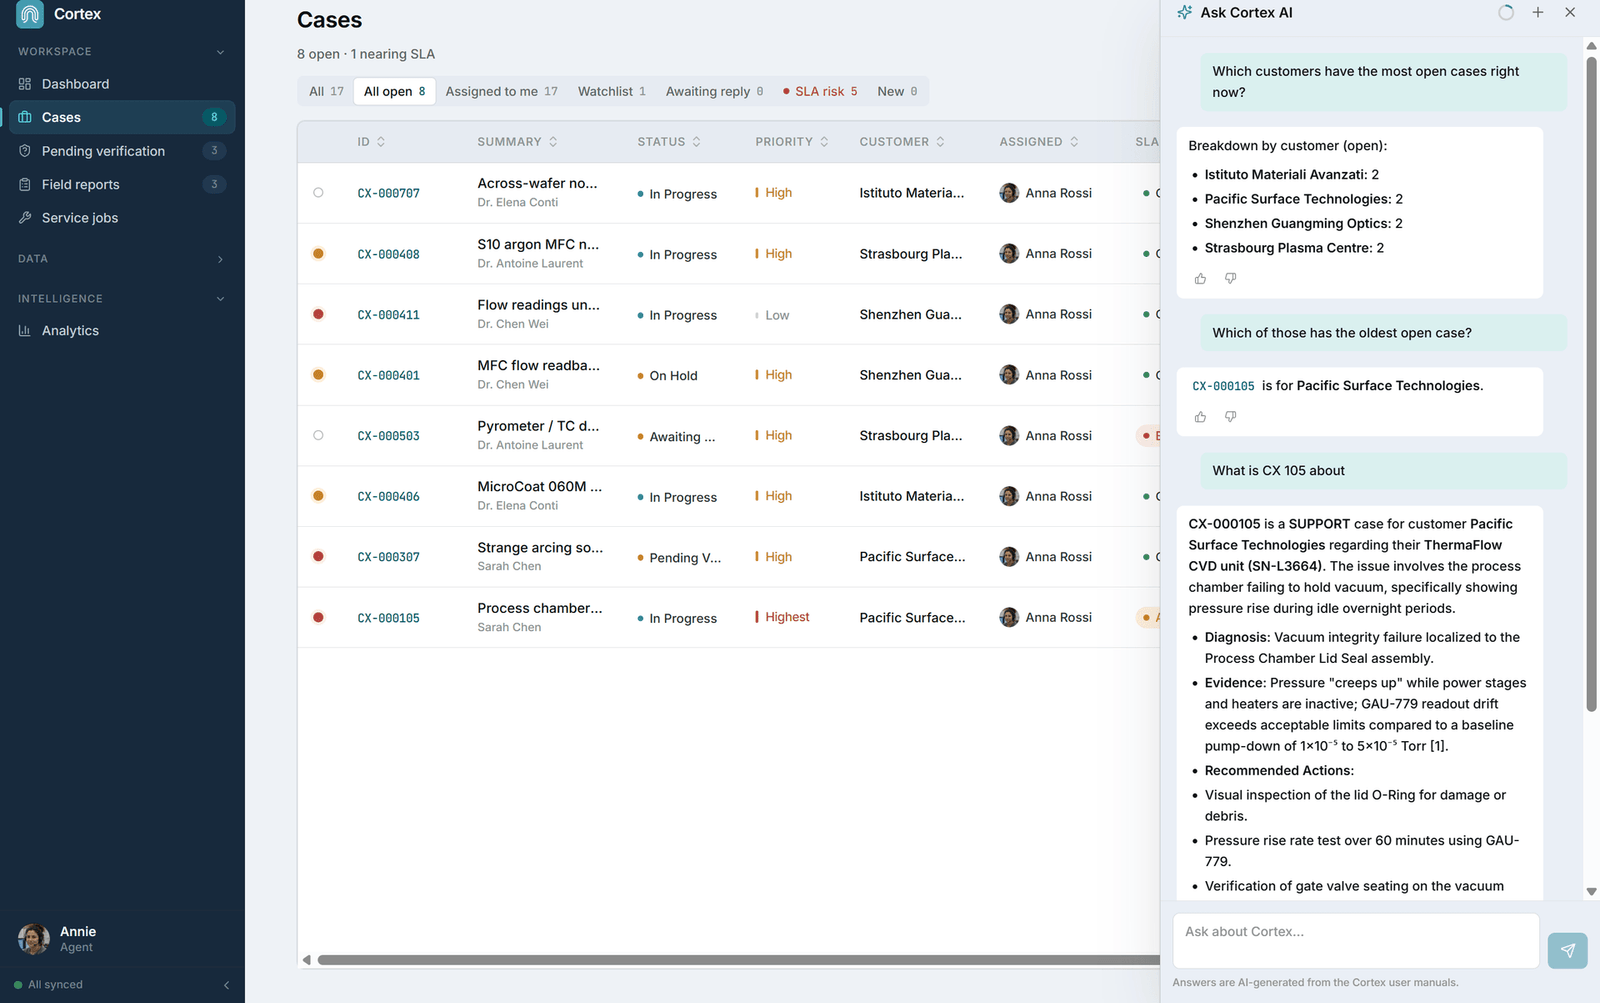Toggle watch marker for case CX-000307

pyautogui.click(x=318, y=557)
